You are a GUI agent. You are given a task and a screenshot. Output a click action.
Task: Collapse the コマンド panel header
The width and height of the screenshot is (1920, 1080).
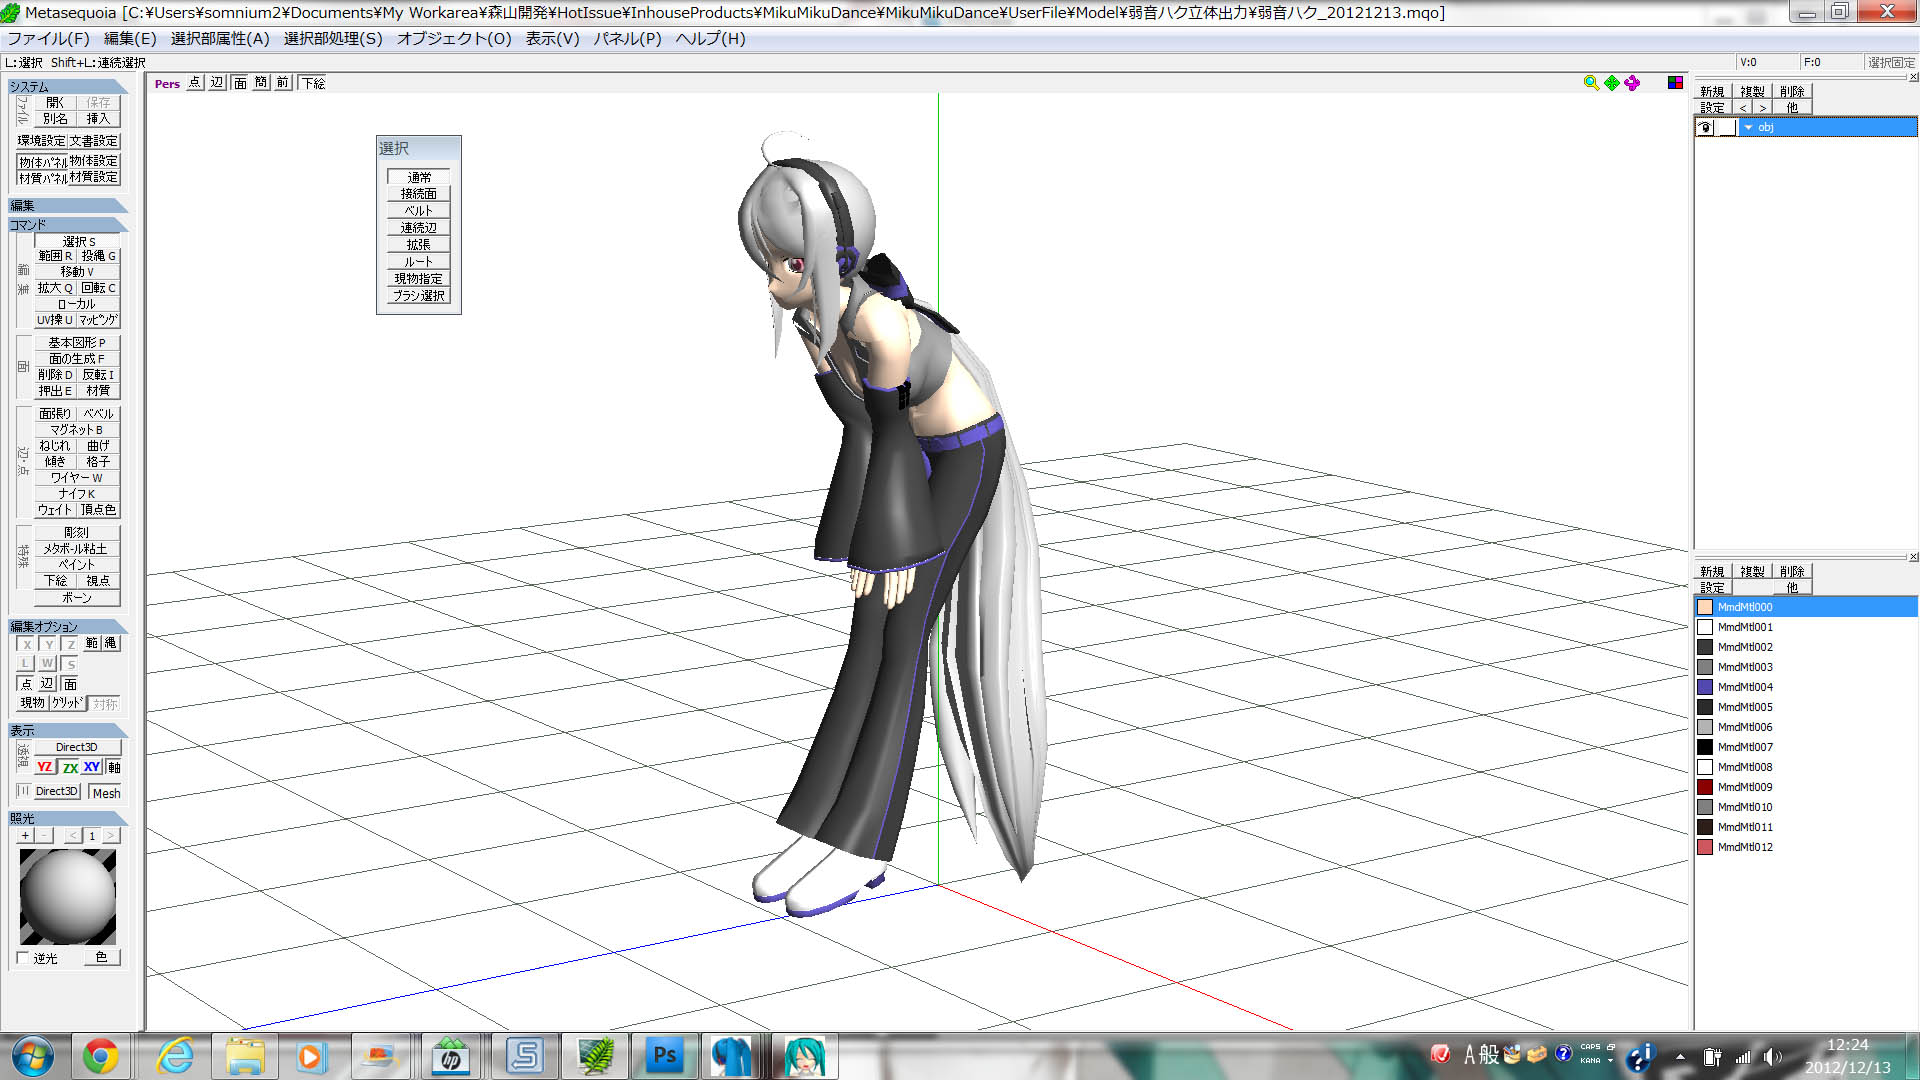pos(67,225)
